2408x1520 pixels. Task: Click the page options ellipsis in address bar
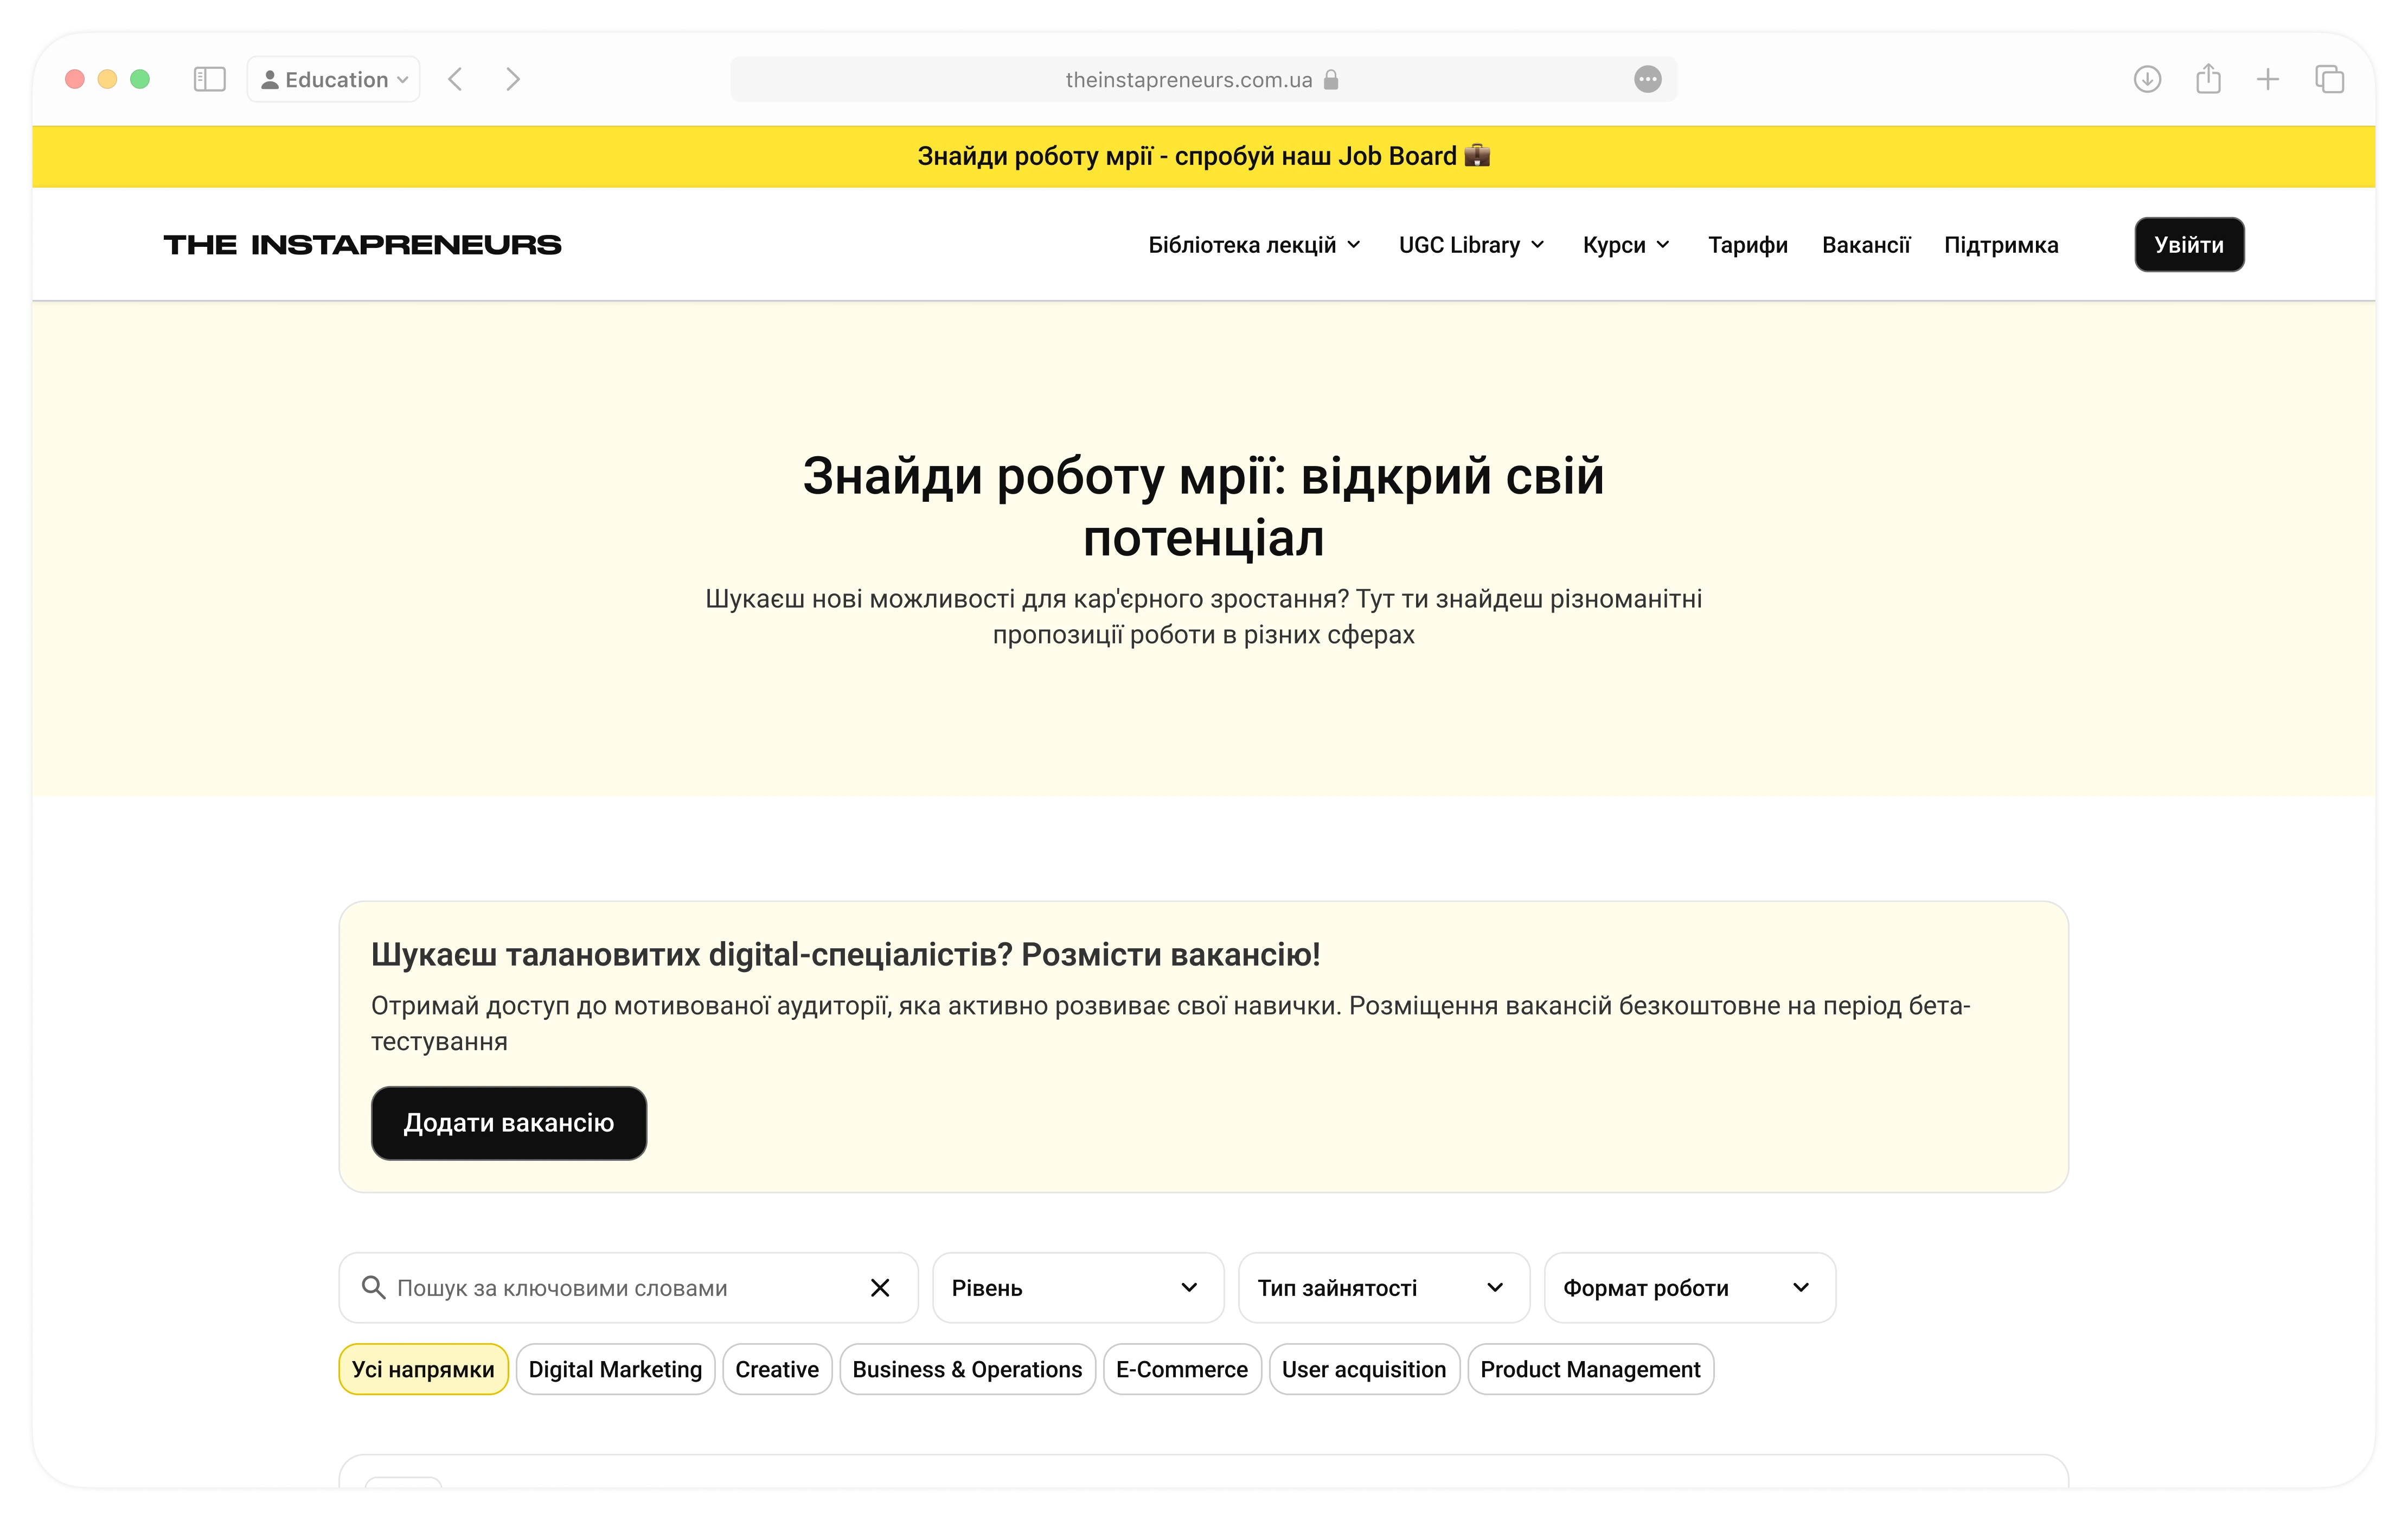(1647, 79)
